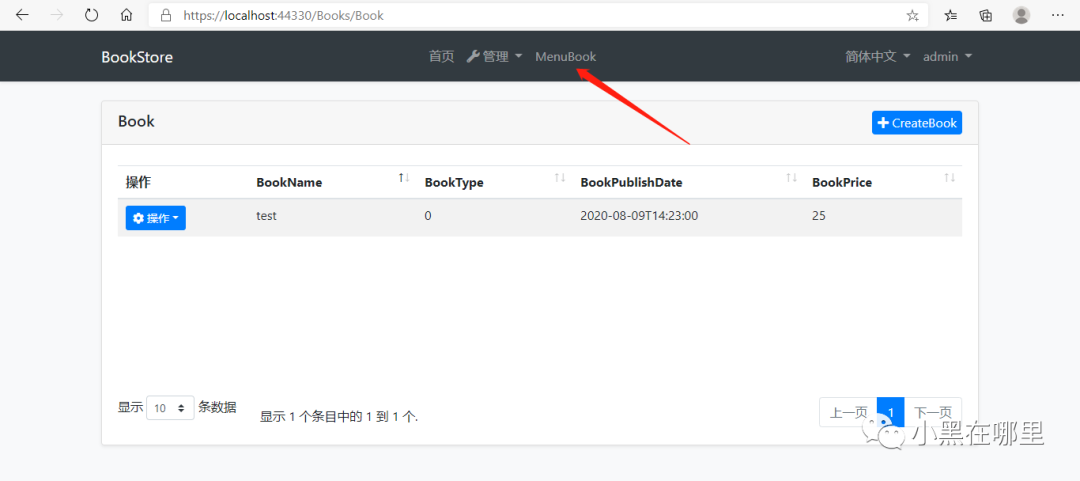Sort table by BookType column
The image size is (1080, 481).
(495, 183)
